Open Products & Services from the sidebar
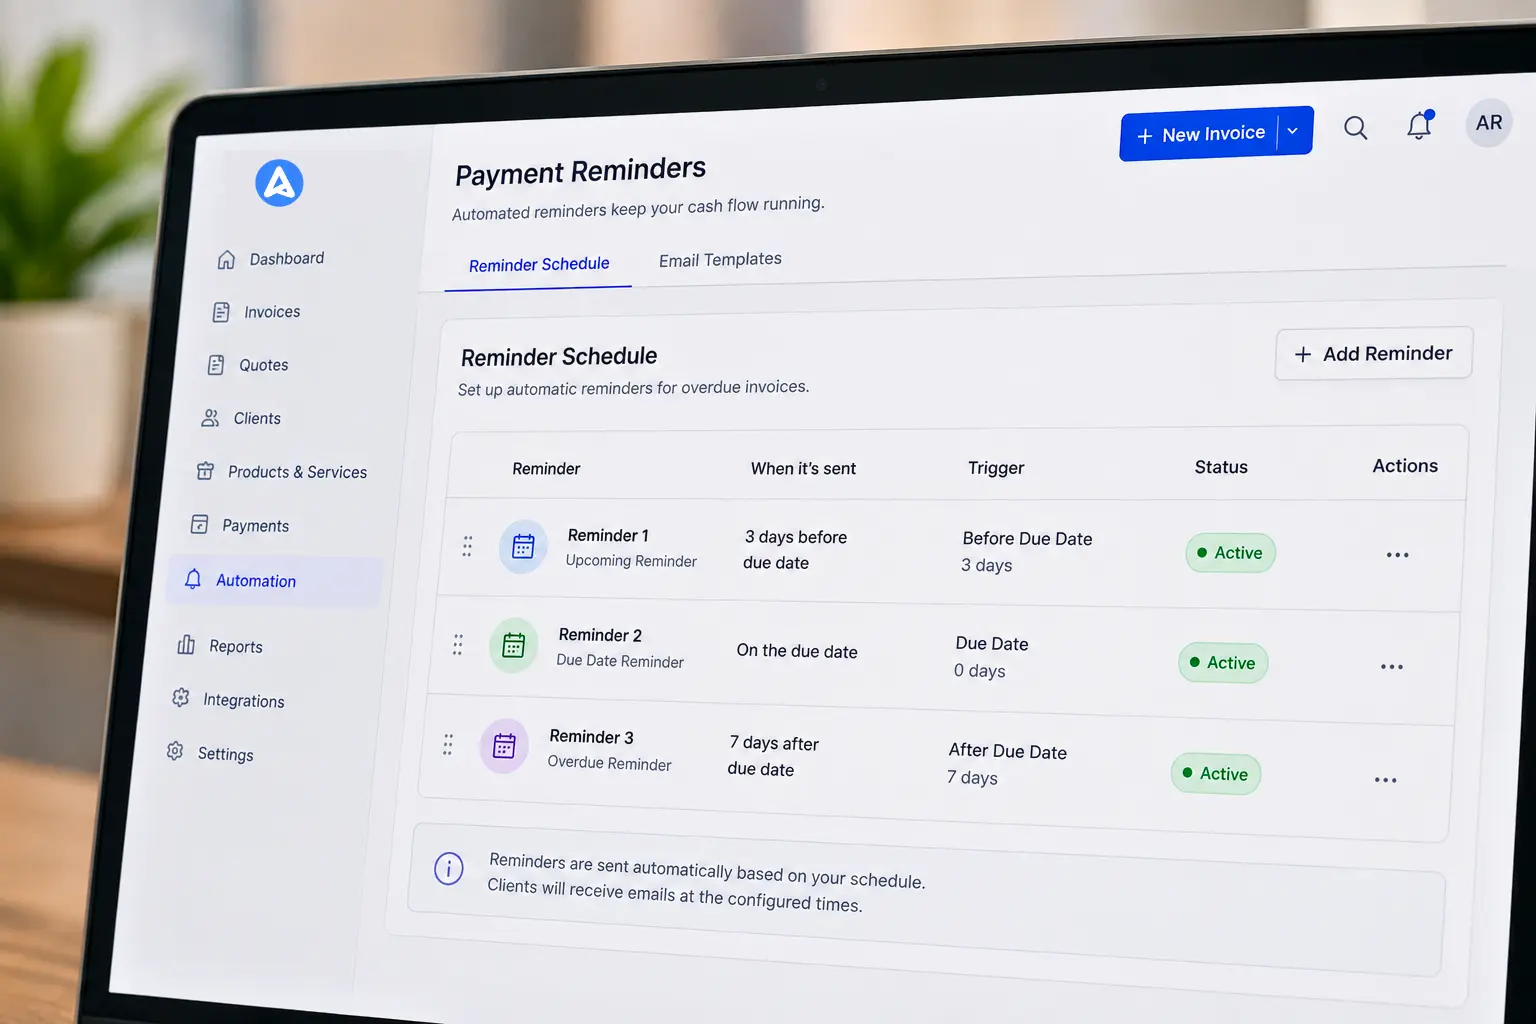 click(297, 472)
